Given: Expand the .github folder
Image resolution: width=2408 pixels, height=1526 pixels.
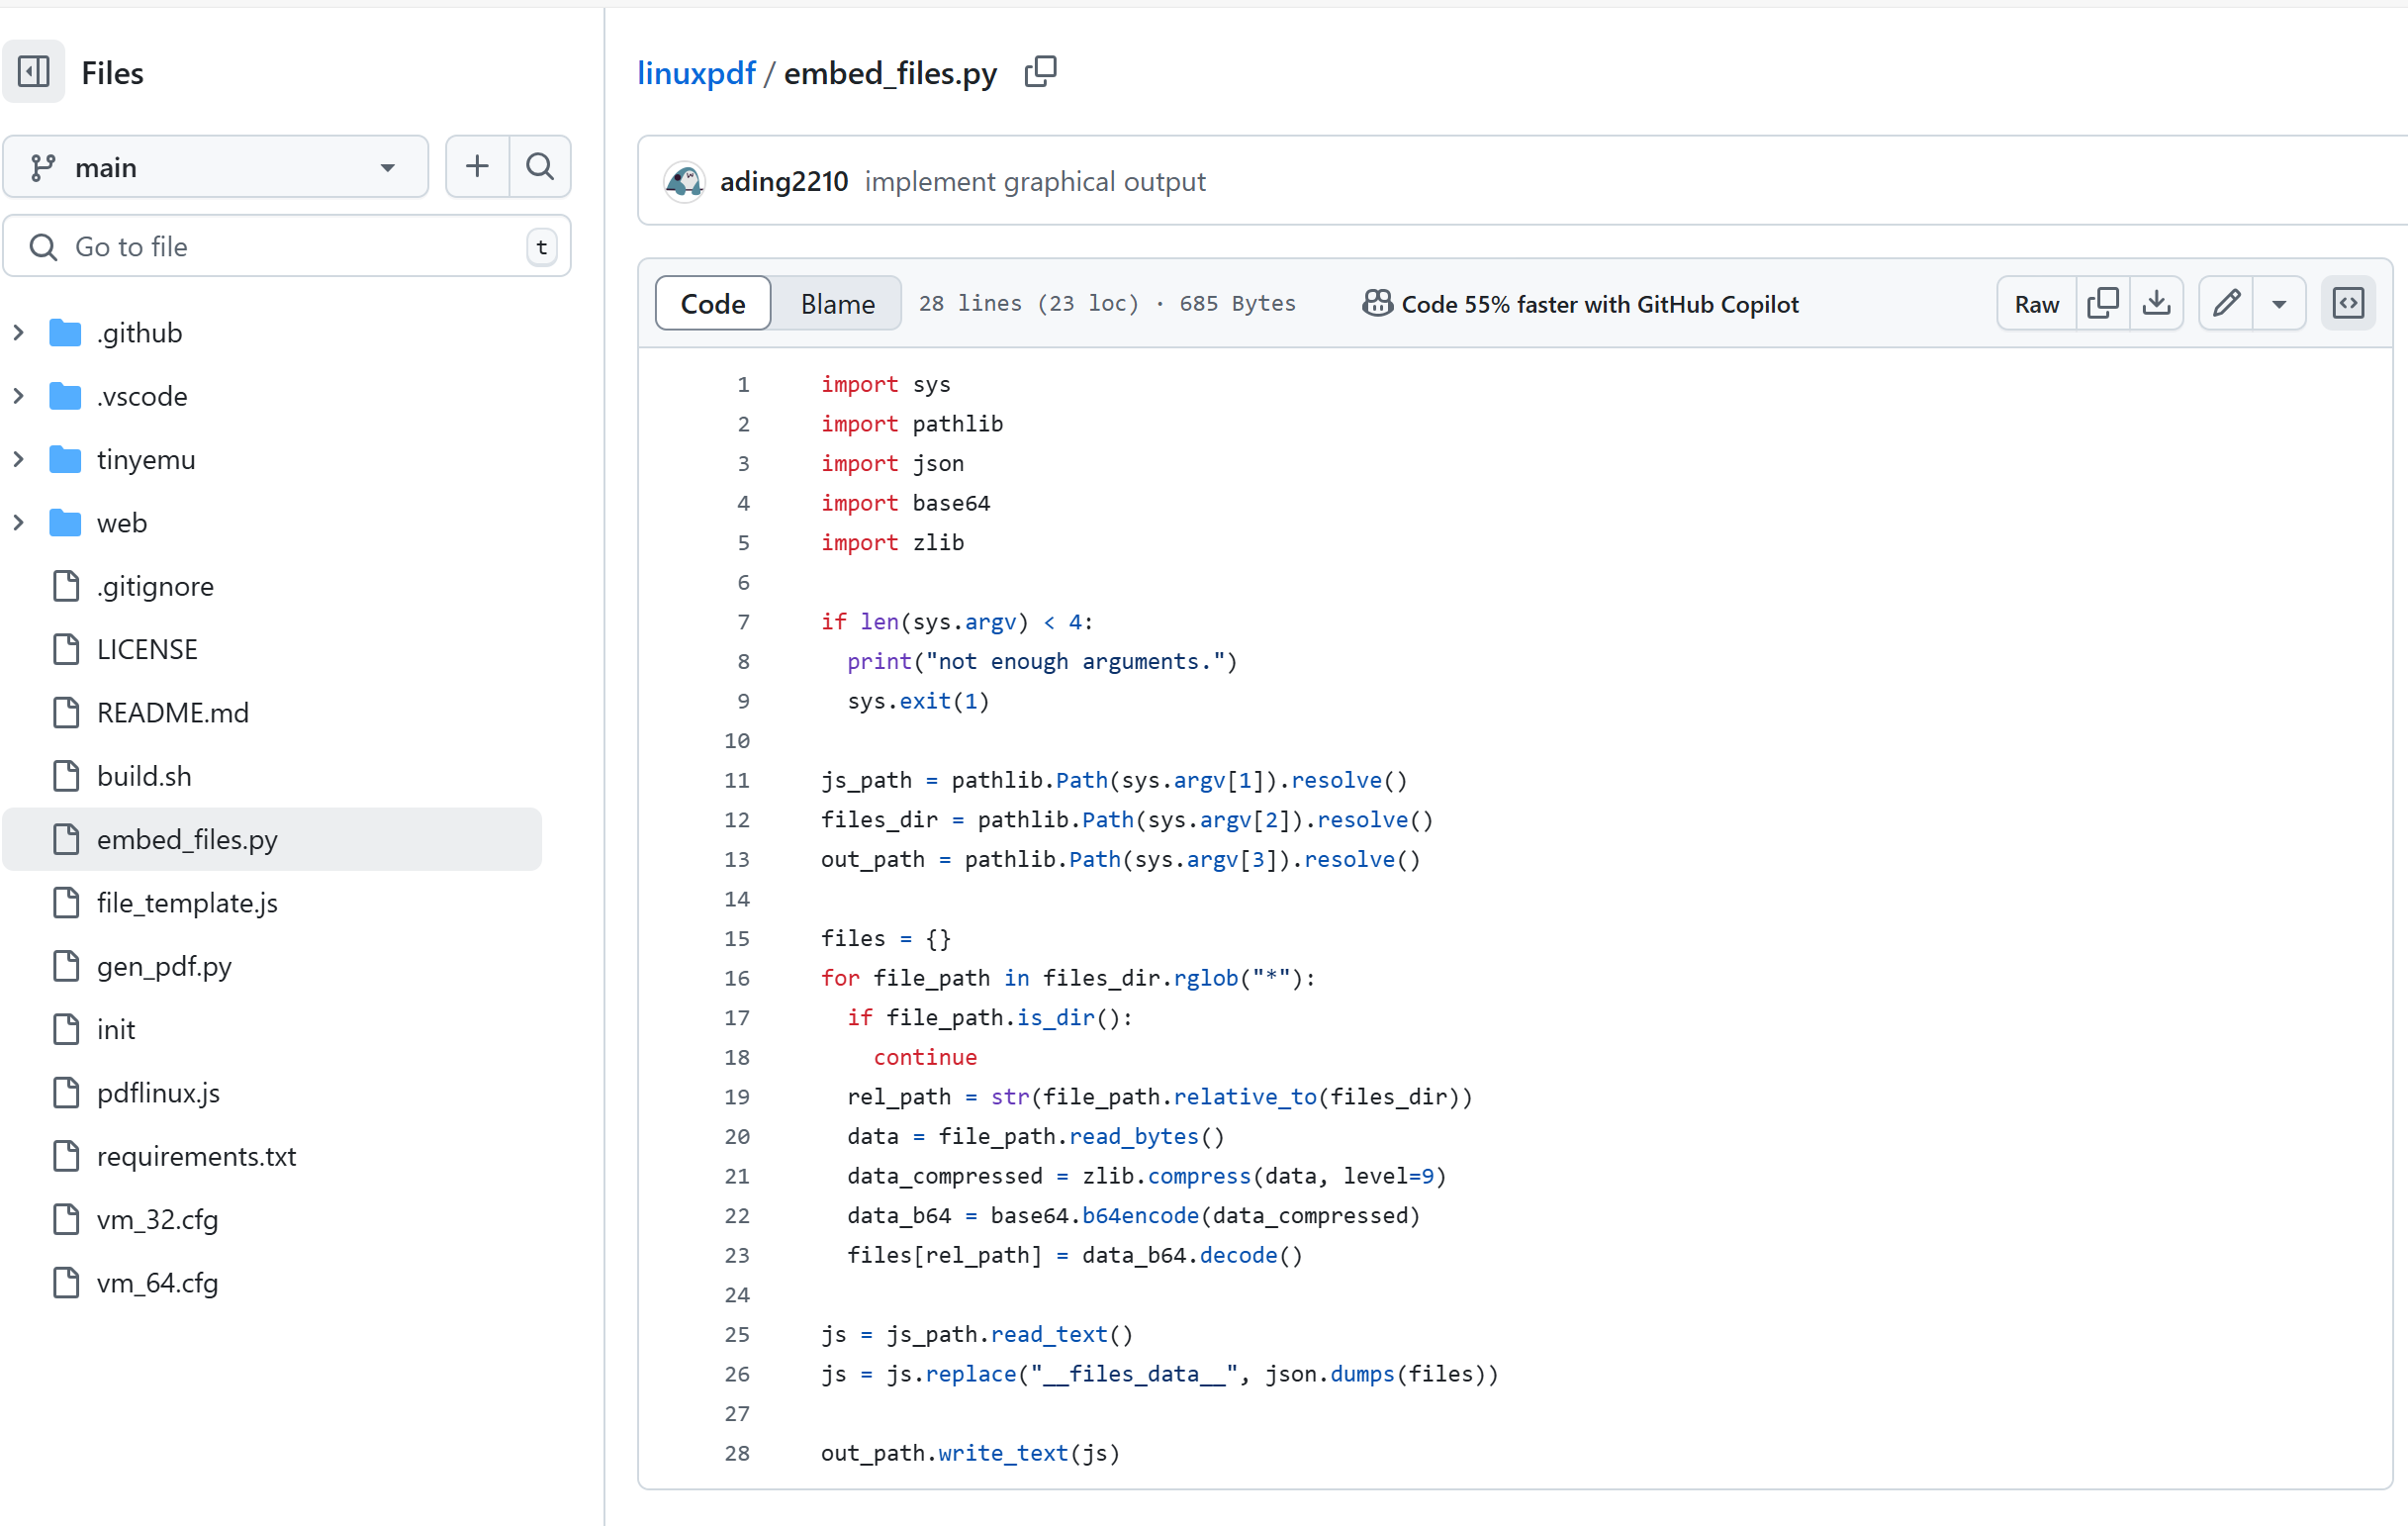Looking at the screenshot, I should pos(19,333).
